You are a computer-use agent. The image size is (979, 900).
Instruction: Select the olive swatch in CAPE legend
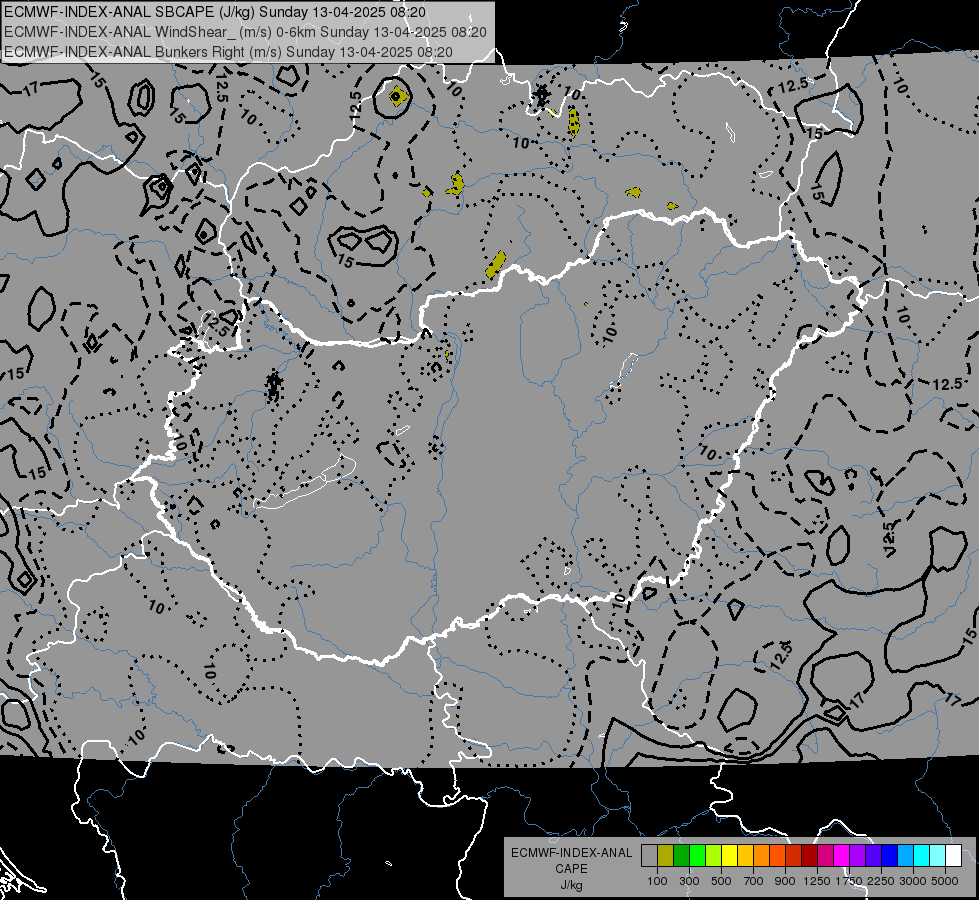pos(666,855)
